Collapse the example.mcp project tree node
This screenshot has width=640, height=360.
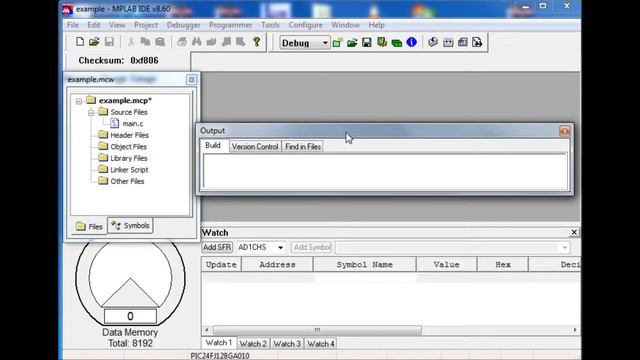pyautogui.click(x=79, y=101)
